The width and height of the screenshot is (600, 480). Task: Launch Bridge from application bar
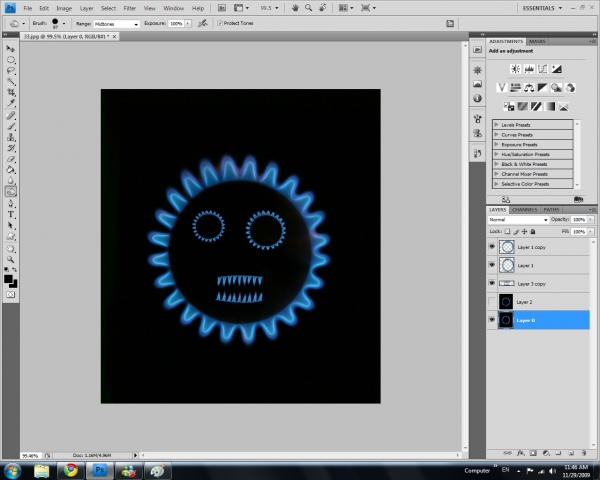(222, 8)
